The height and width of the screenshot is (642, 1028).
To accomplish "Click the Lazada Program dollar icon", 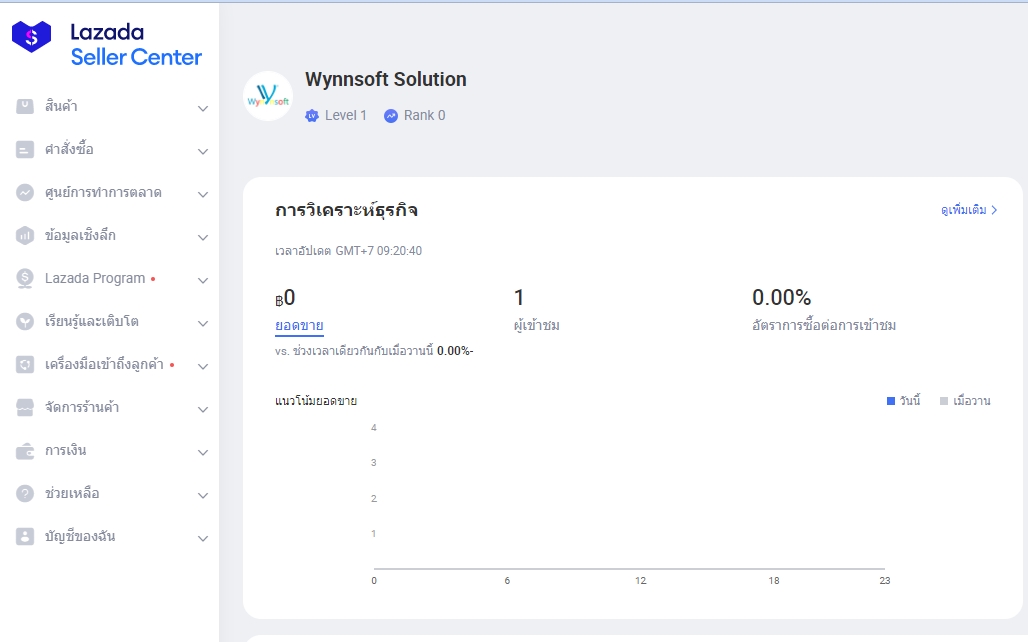I will (x=25, y=279).
